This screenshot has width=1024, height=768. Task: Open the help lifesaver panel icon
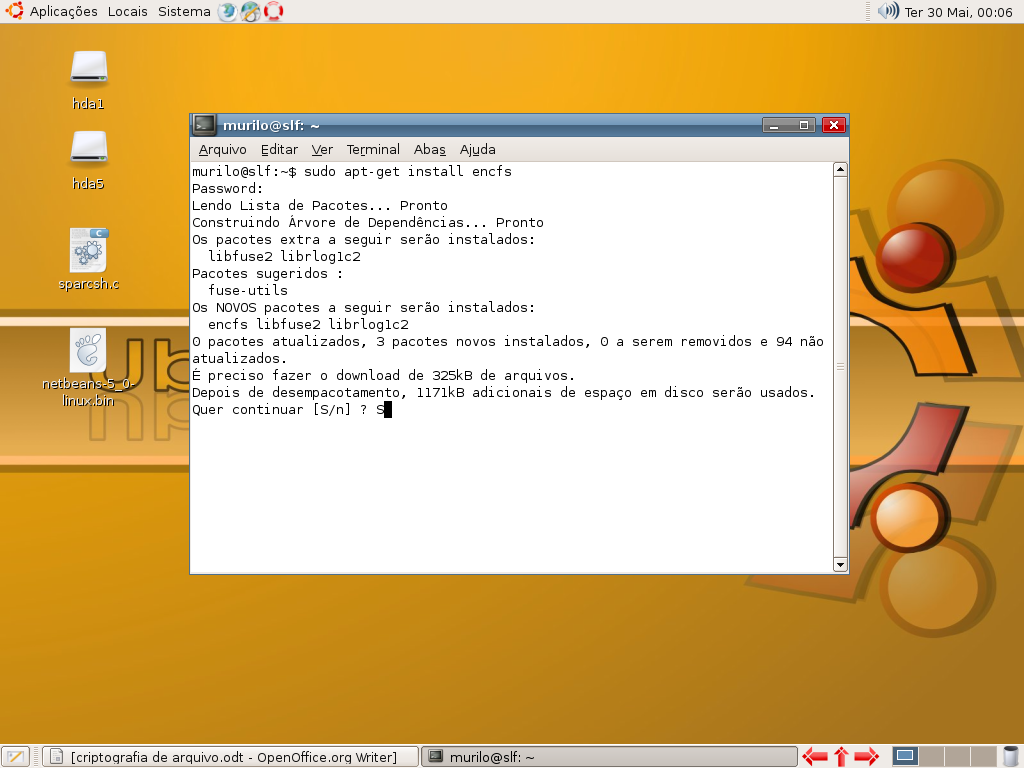[273, 12]
